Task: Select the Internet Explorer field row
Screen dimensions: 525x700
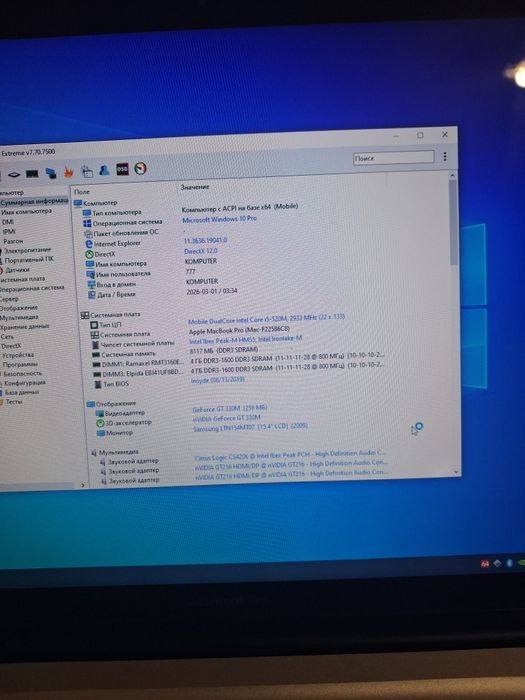Action: [112, 244]
